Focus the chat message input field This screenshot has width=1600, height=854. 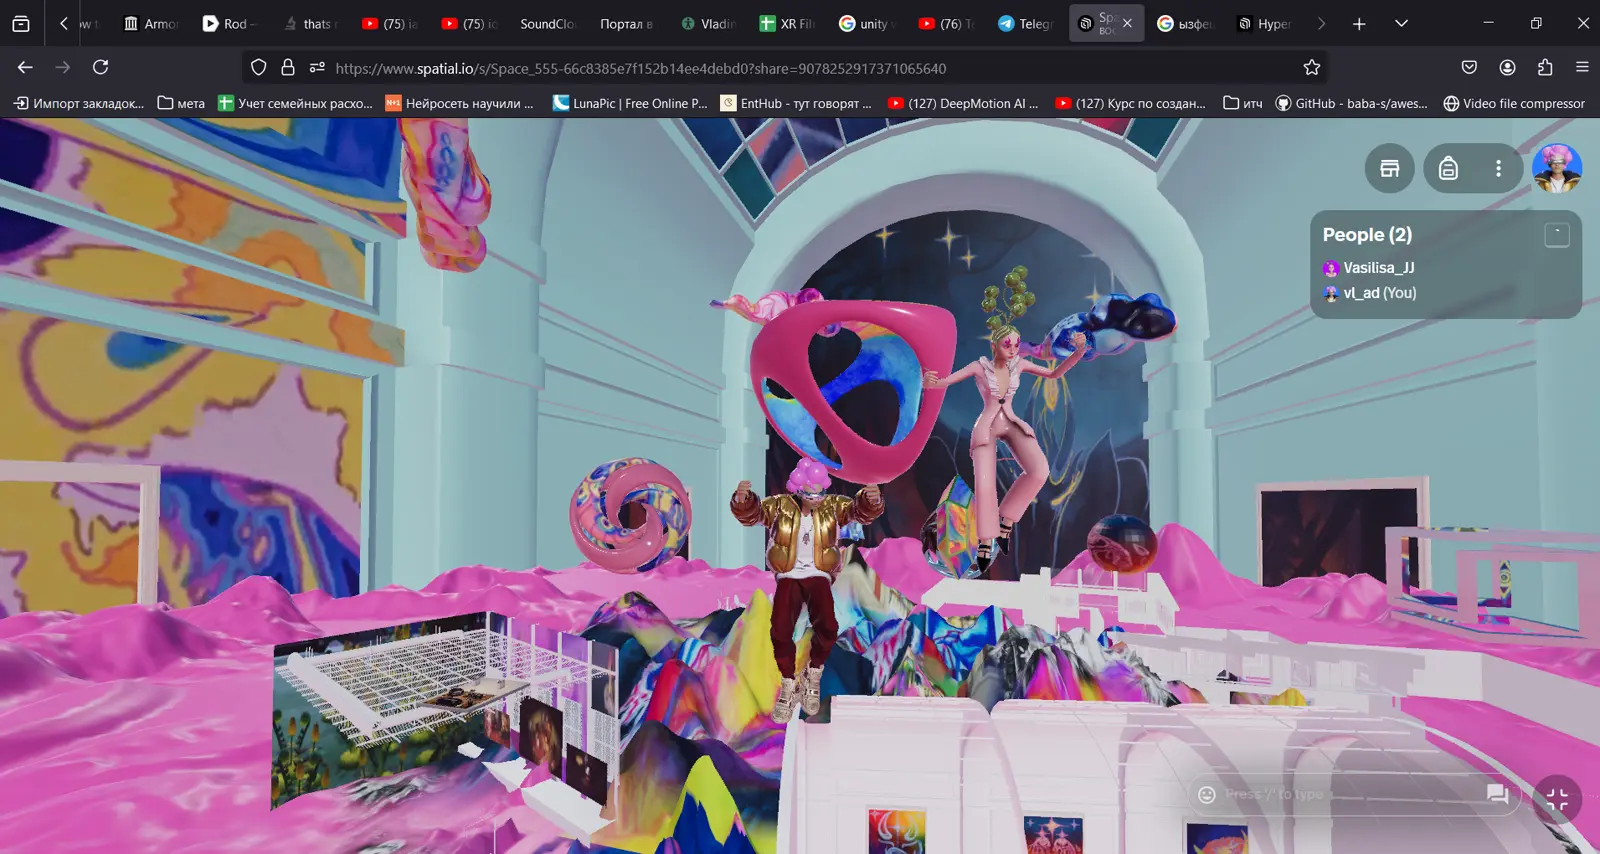click(1350, 794)
